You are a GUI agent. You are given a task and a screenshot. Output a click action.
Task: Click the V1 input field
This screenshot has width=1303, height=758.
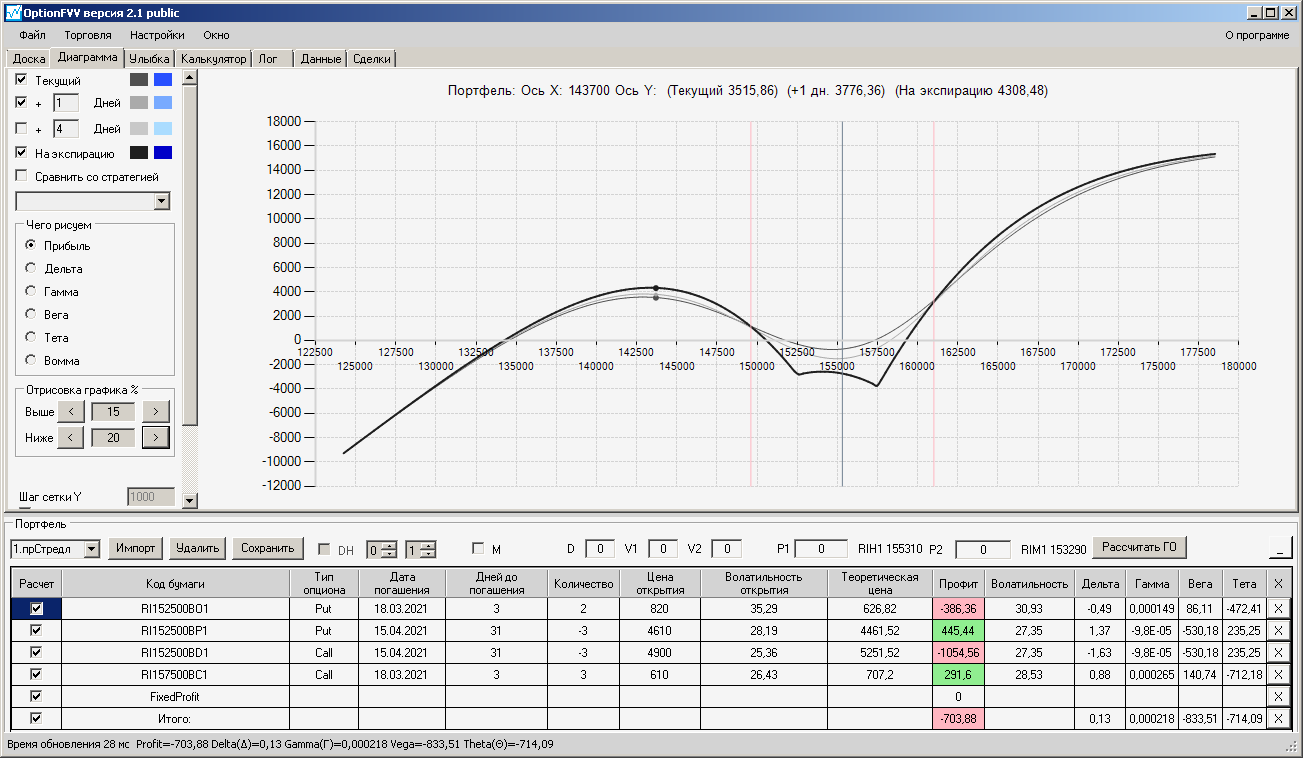click(x=663, y=548)
